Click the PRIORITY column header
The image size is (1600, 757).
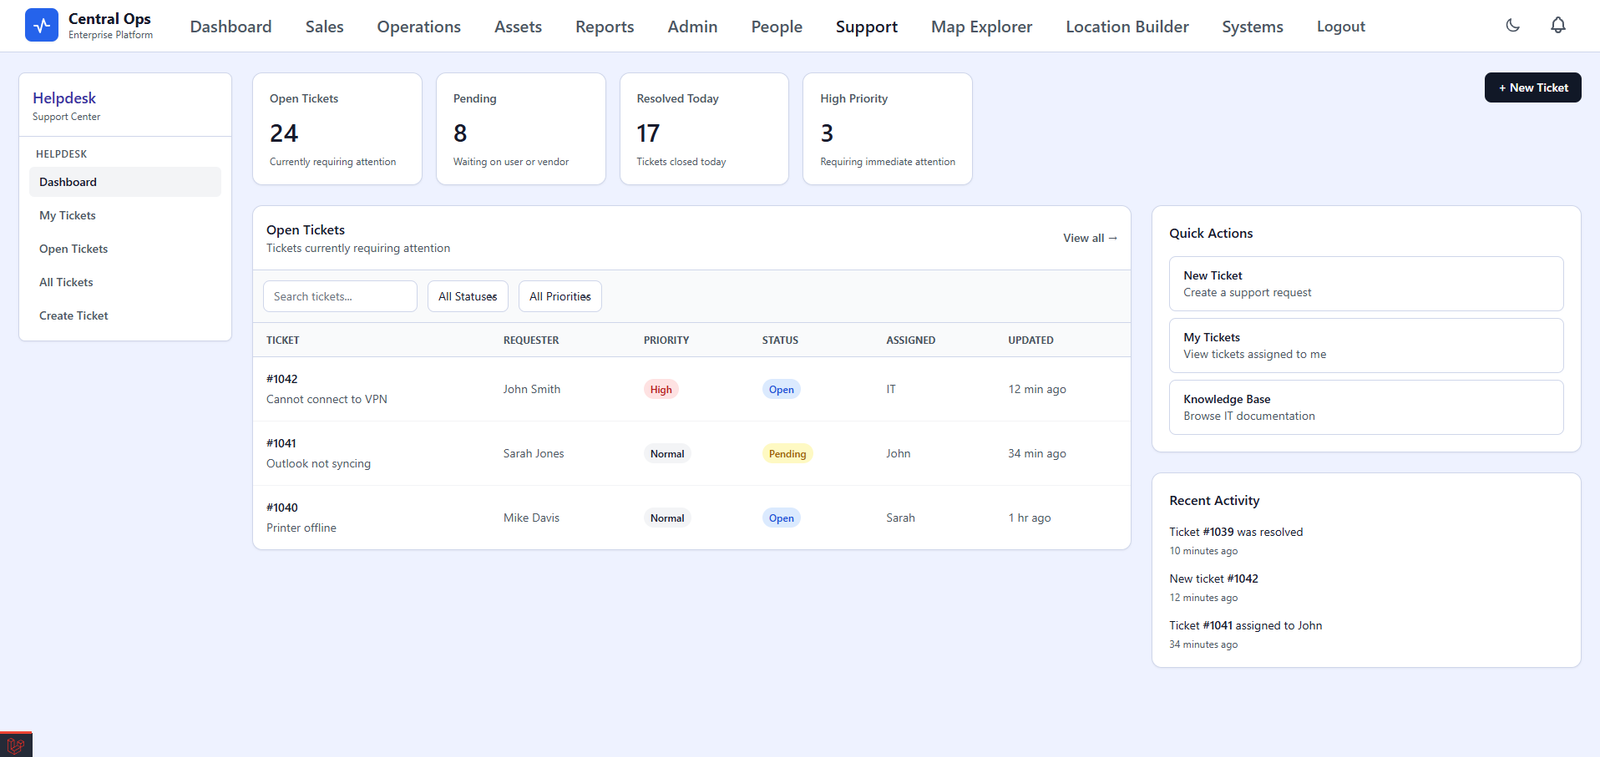pos(666,340)
